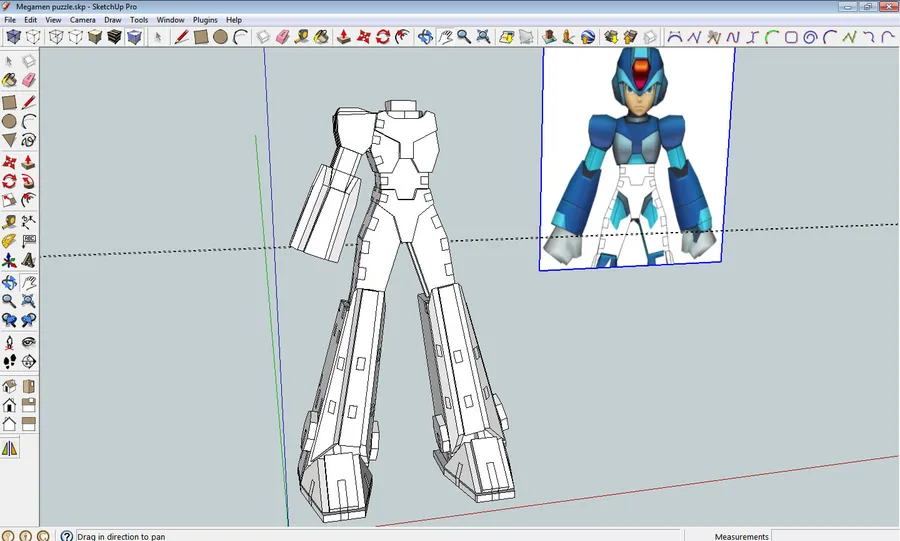Select the Section Plane tool
Screen dimensions: 900x541
pyautogui.click(x=28, y=361)
